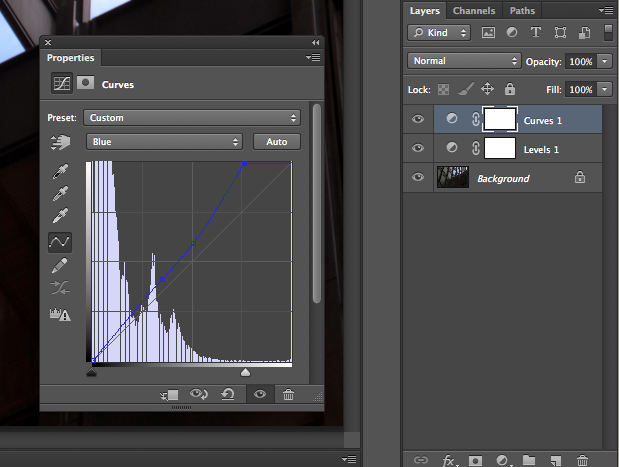Viewport: 619px width, 467px height.
Task: Select the pencil draw curve tool
Action: tap(59, 266)
